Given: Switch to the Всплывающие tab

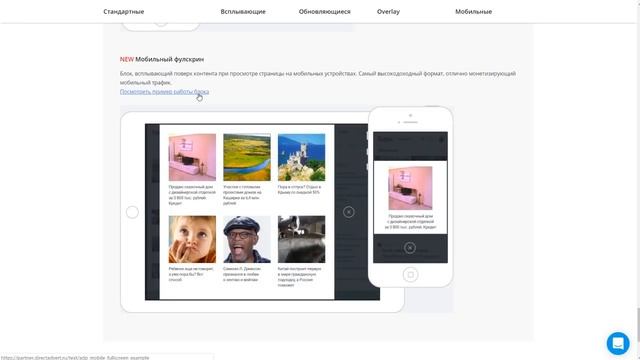Looking at the screenshot, I should click(x=243, y=11).
